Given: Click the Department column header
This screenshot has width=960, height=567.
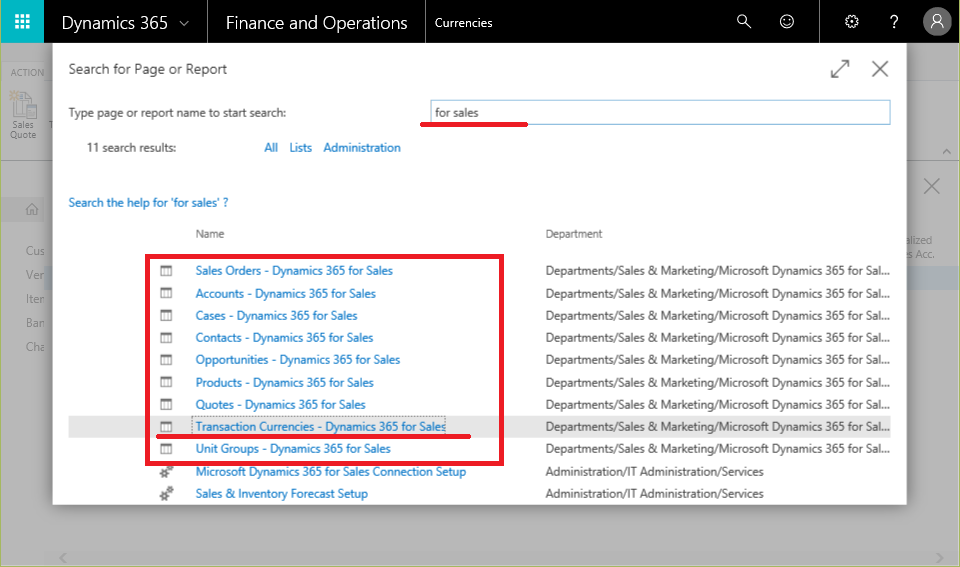Looking at the screenshot, I should [x=574, y=234].
